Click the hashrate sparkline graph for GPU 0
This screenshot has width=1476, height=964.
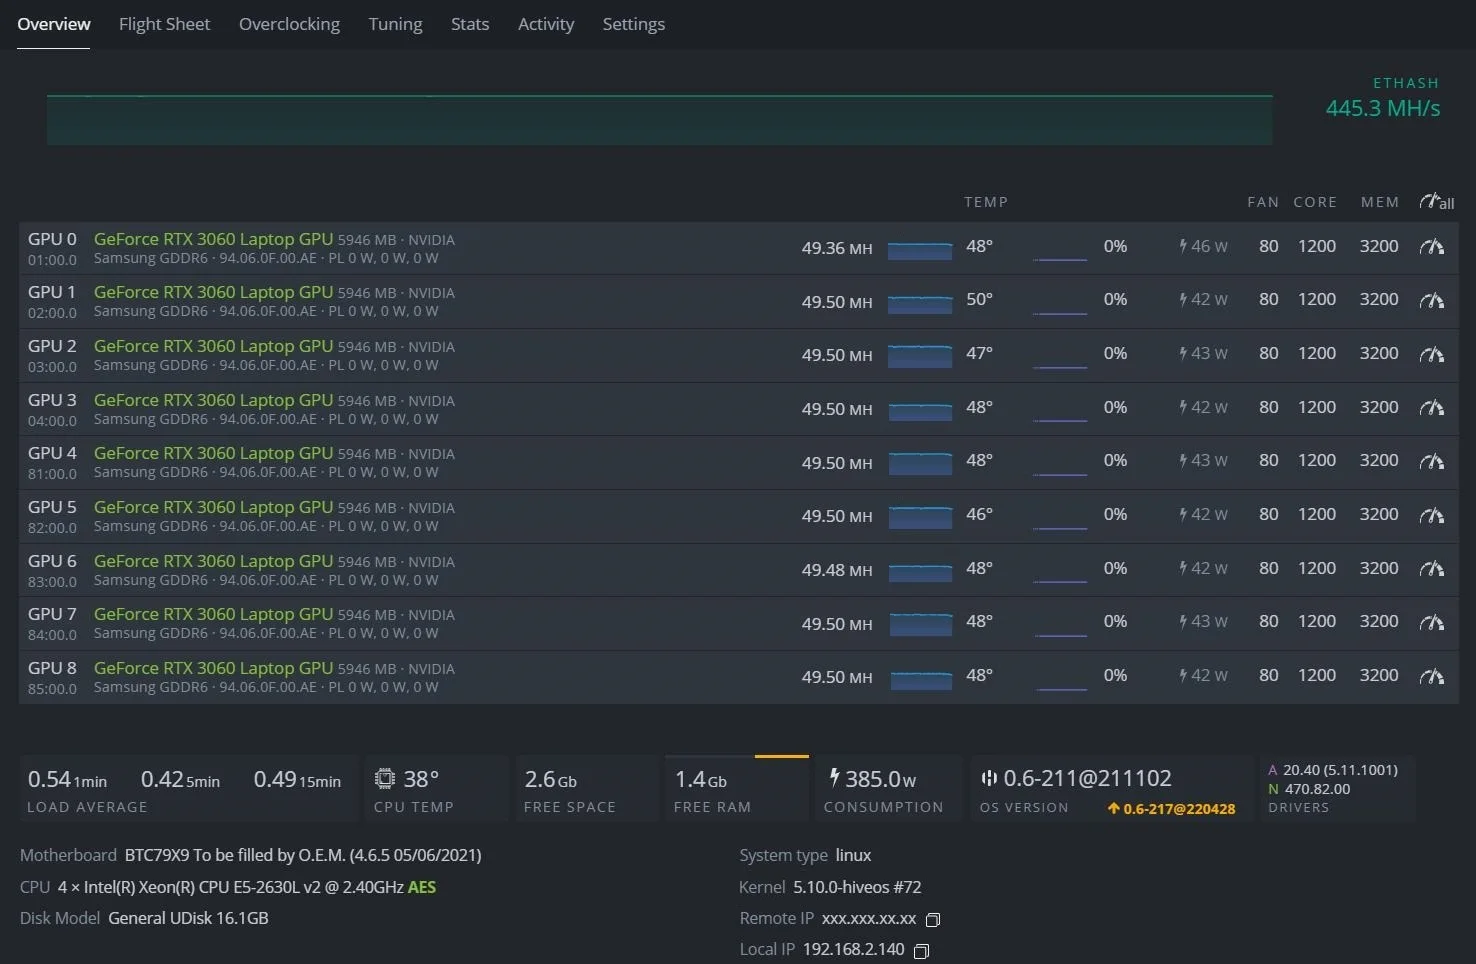tap(920, 250)
